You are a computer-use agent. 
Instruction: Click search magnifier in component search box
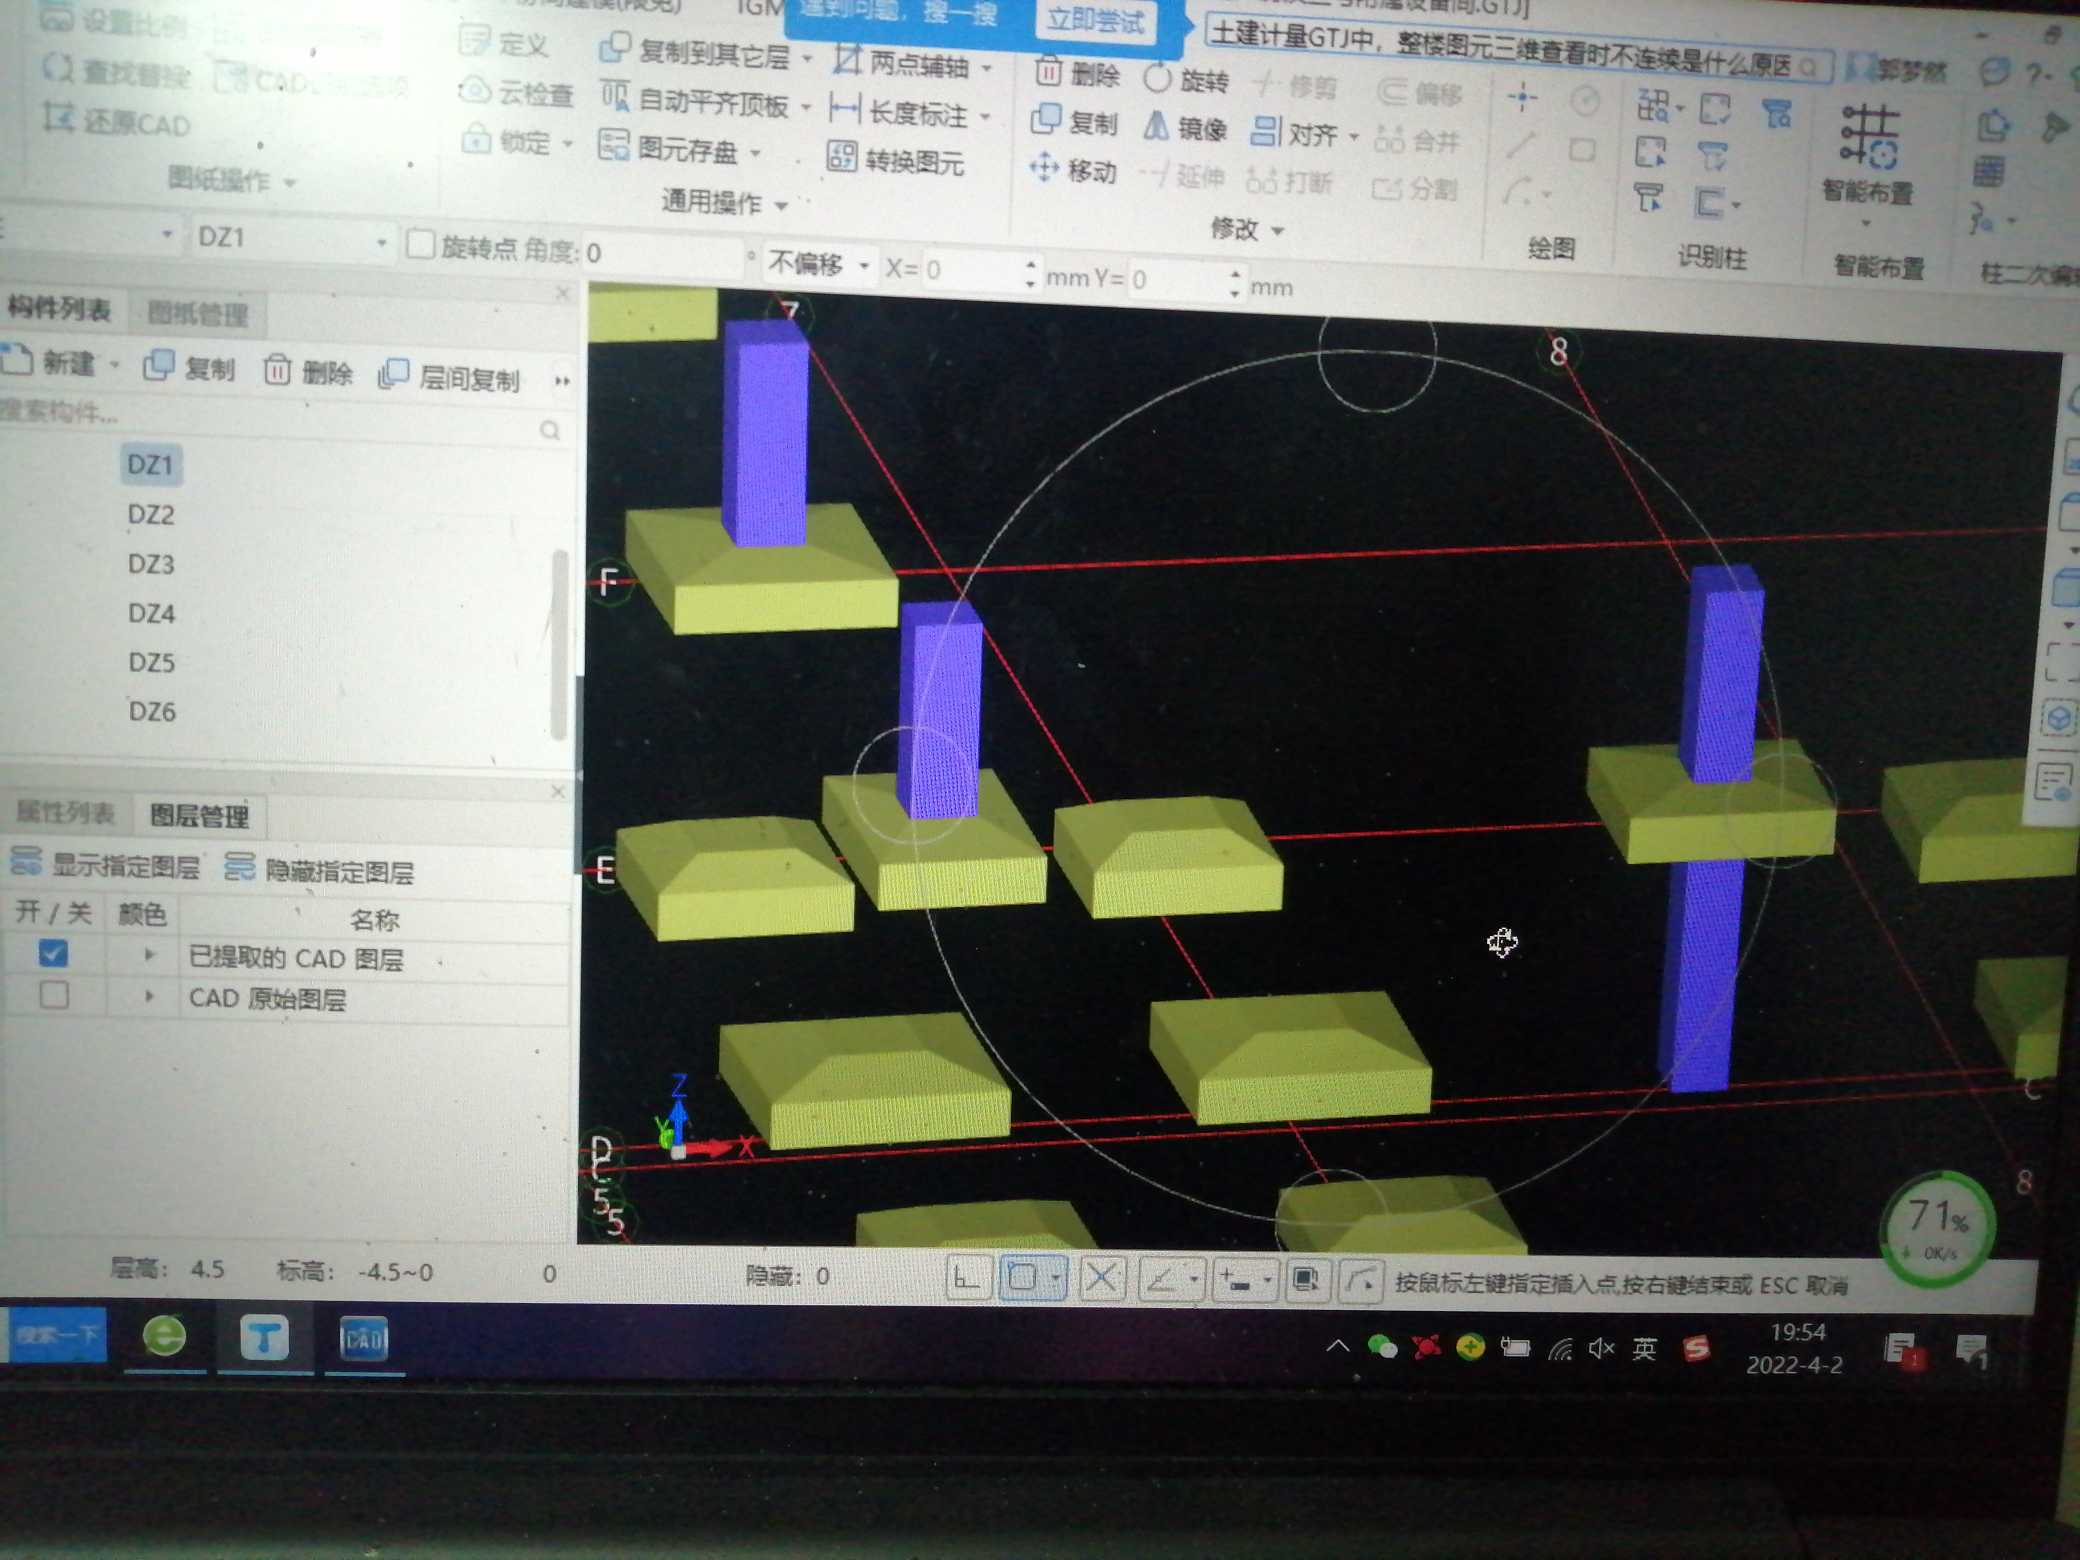point(549,430)
